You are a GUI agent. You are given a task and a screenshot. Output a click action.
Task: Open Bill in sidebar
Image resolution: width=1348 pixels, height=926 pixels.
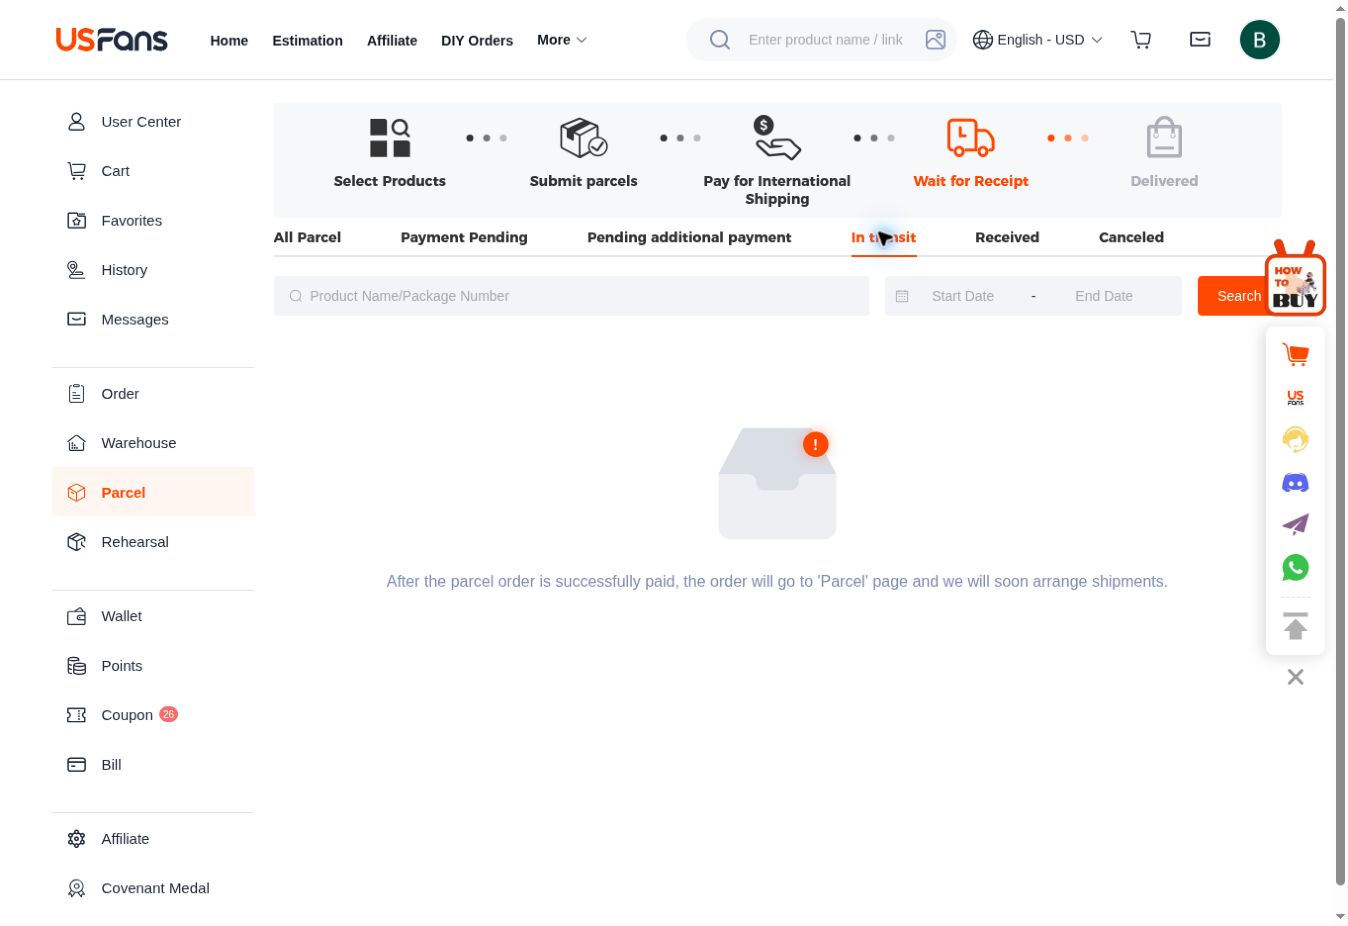(153, 765)
